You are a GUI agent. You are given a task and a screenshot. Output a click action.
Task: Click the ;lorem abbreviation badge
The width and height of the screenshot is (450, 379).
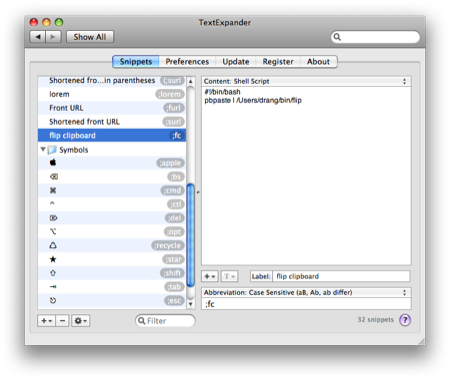[170, 94]
